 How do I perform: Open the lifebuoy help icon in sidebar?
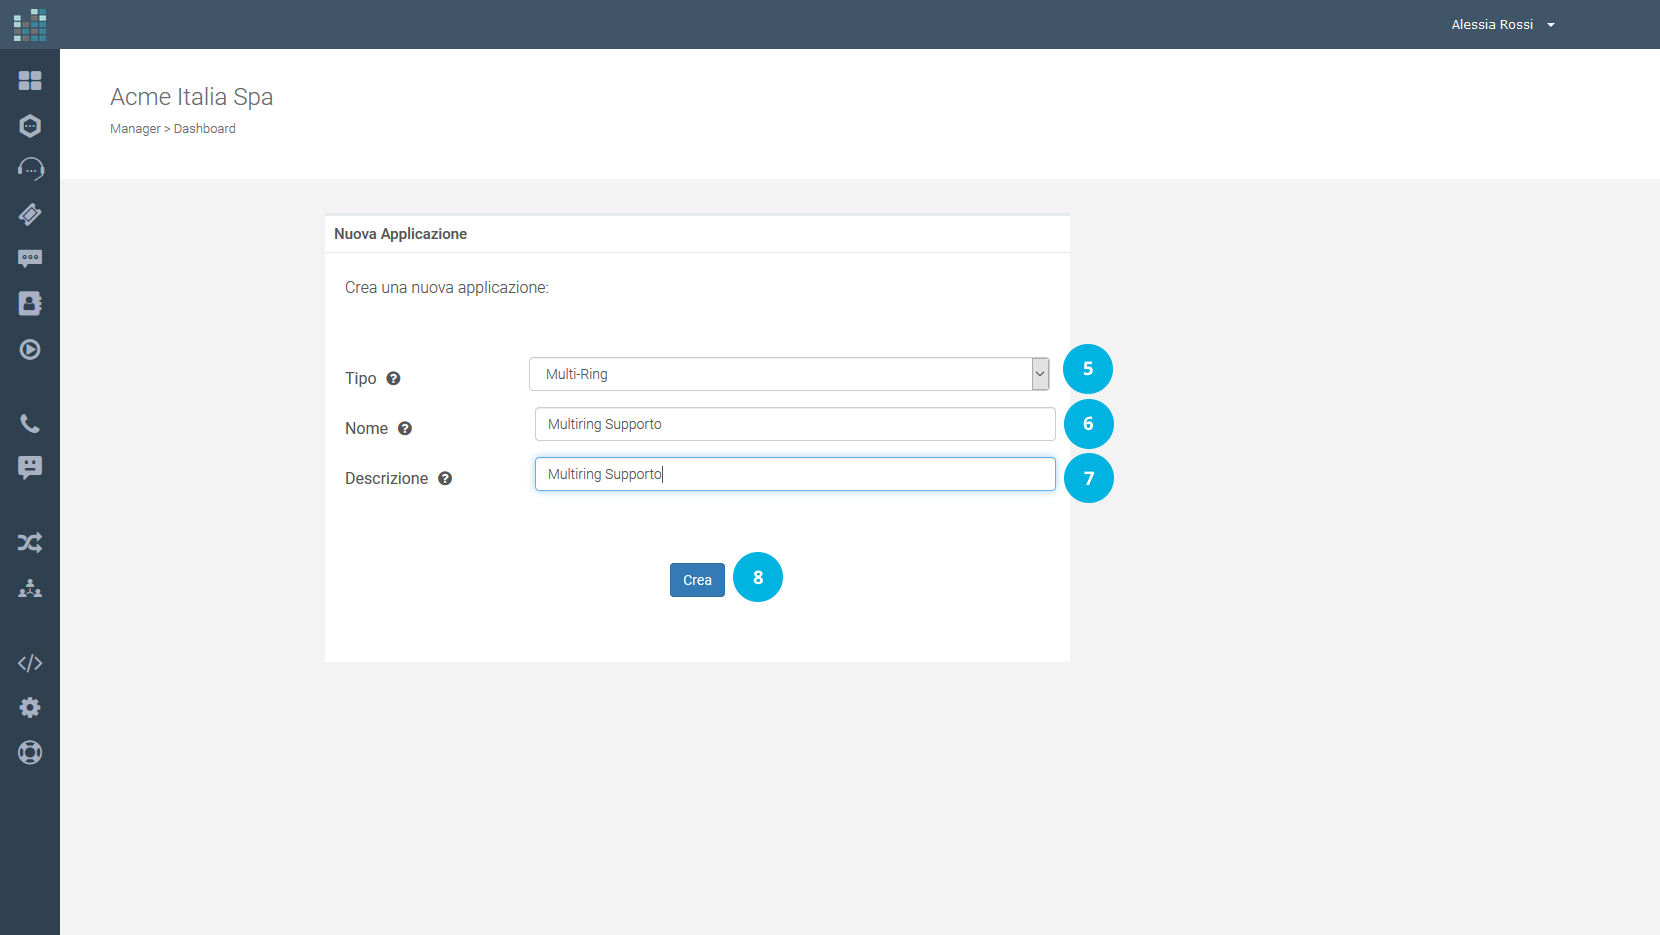[x=30, y=752]
